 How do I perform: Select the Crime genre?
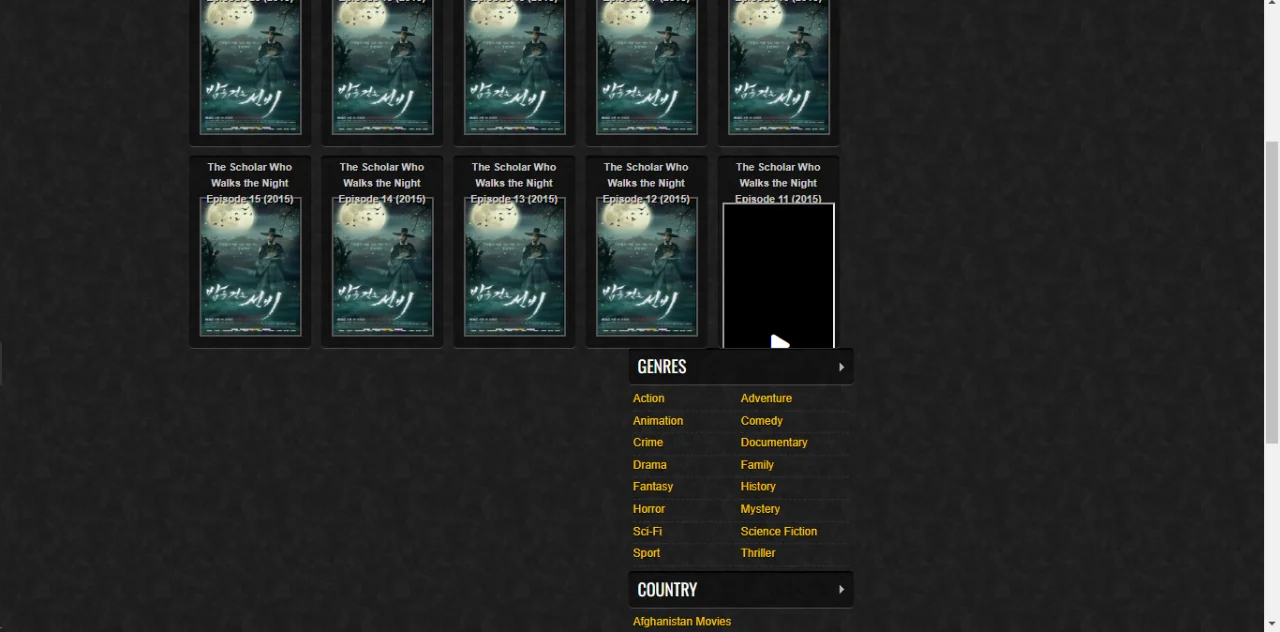tap(648, 442)
